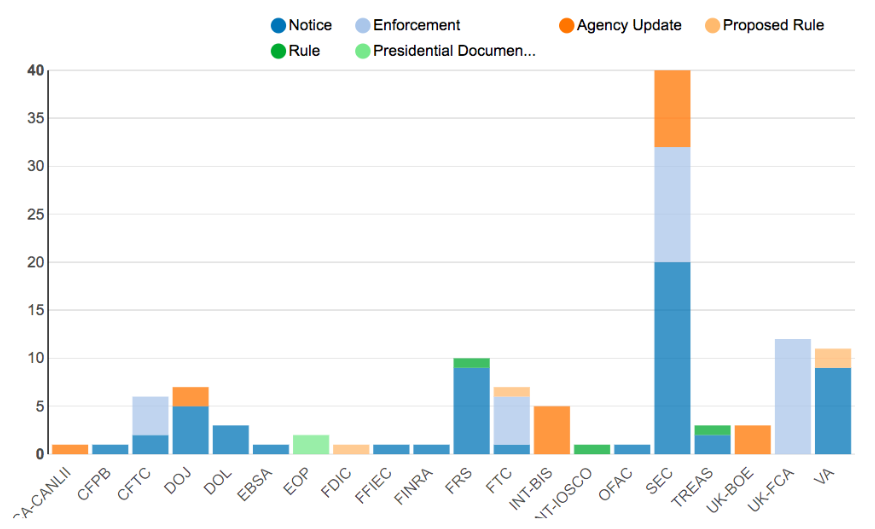Click the TREAS axis label
This screenshot has height=529, width=875.
692,487
